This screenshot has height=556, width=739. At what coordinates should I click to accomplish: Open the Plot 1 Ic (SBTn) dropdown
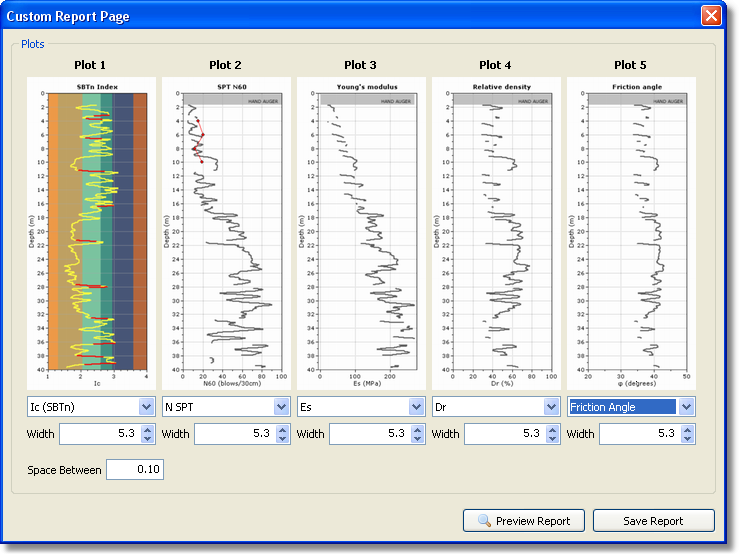pos(145,407)
